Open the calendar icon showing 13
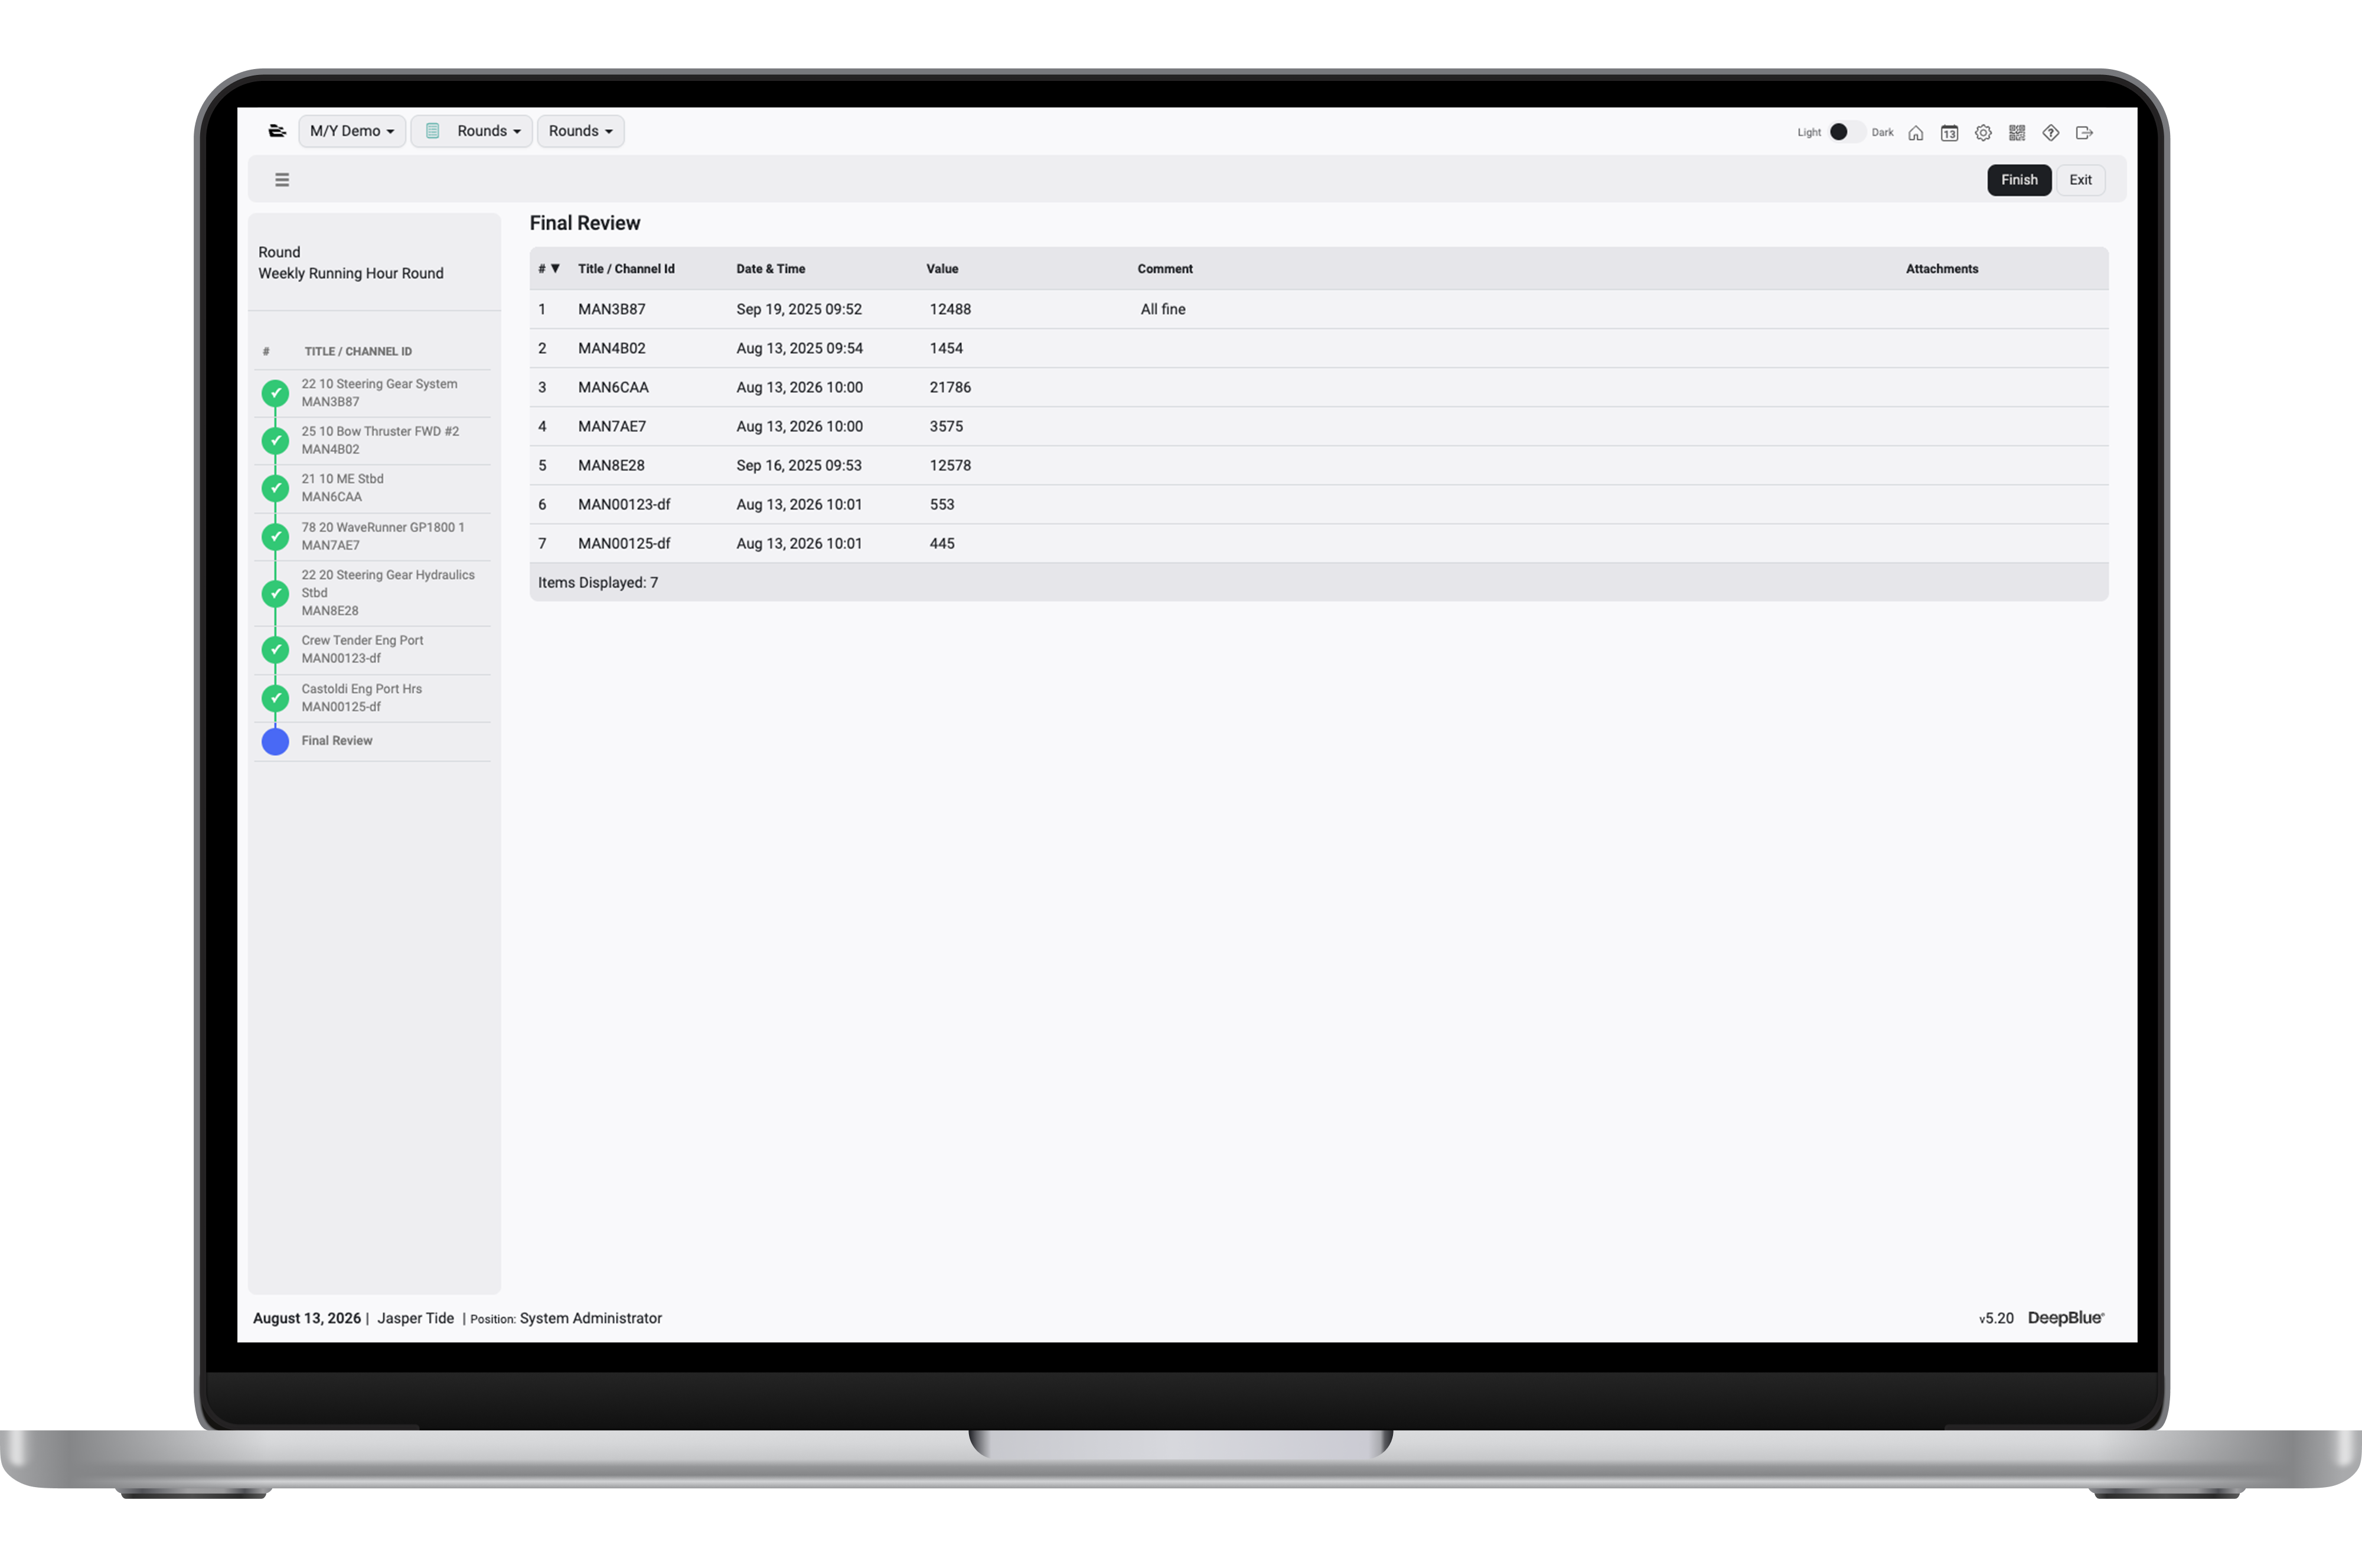The width and height of the screenshot is (2362, 1568). pyautogui.click(x=1949, y=133)
